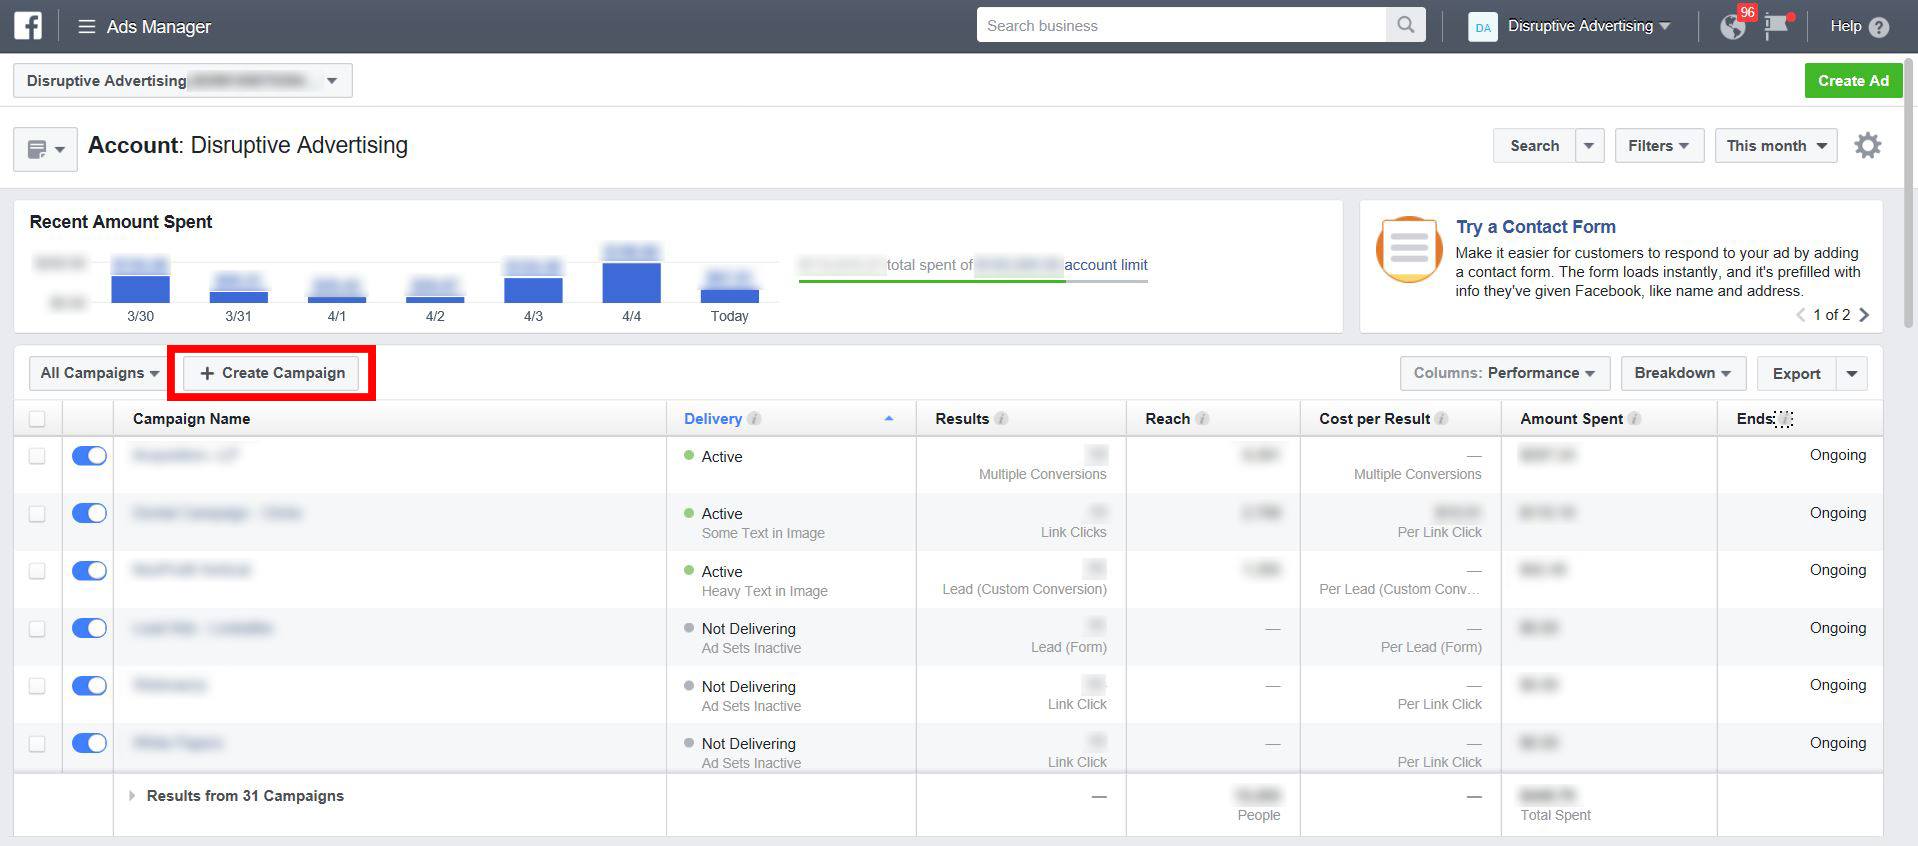Image resolution: width=1918 pixels, height=846 pixels.
Task: Click the Create Campaign button
Action: click(271, 373)
